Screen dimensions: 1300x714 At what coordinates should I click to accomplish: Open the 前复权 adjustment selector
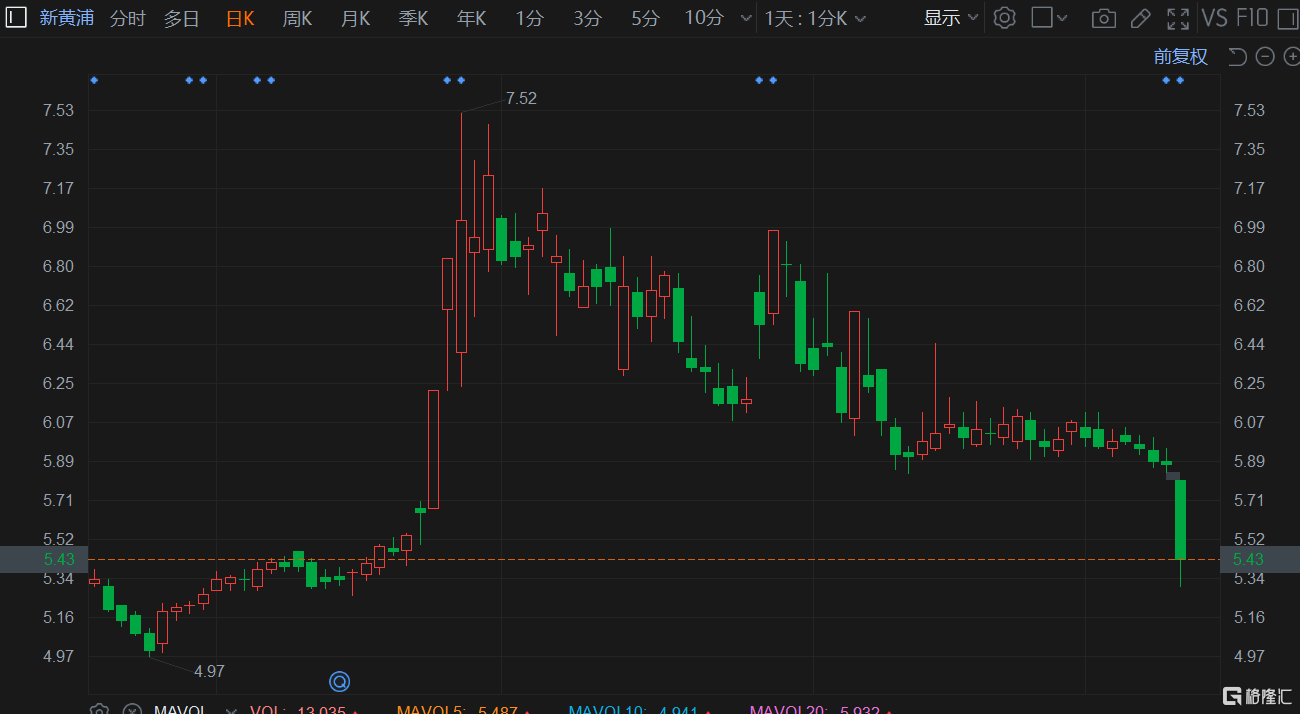pyautogui.click(x=1181, y=57)
